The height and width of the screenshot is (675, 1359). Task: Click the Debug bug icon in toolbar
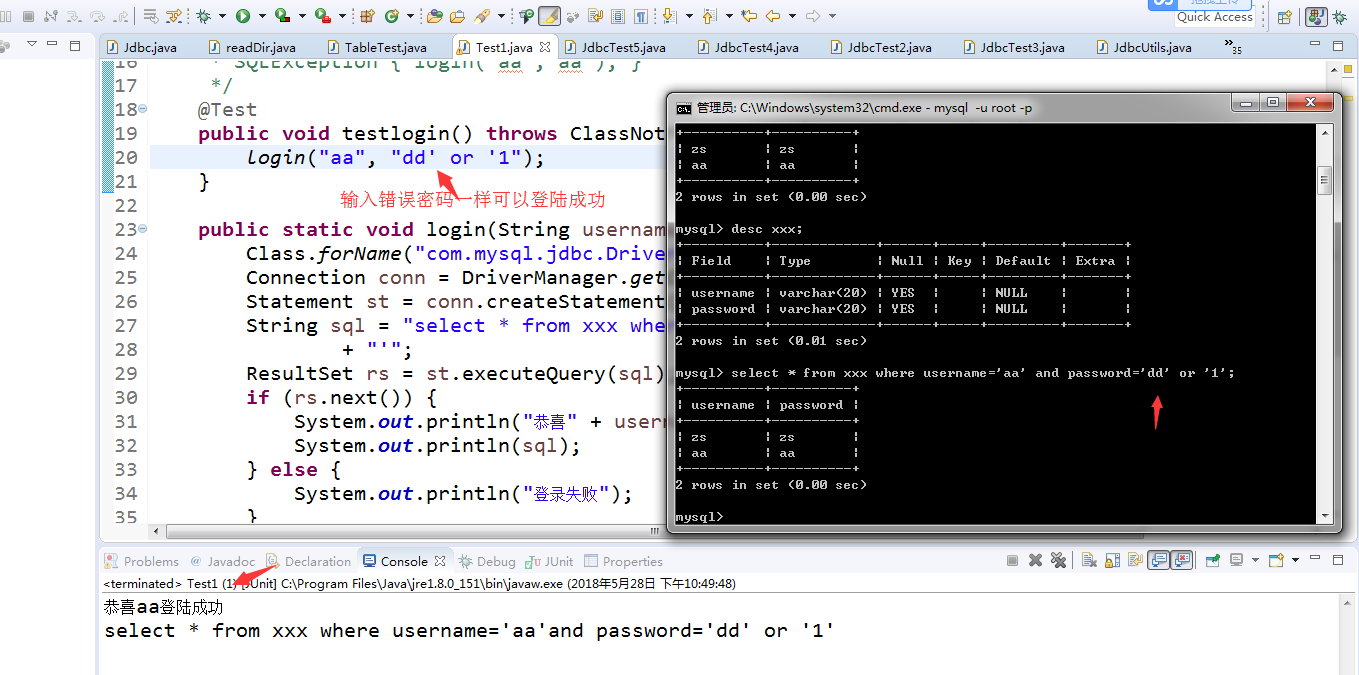click(x=203, y=16)
